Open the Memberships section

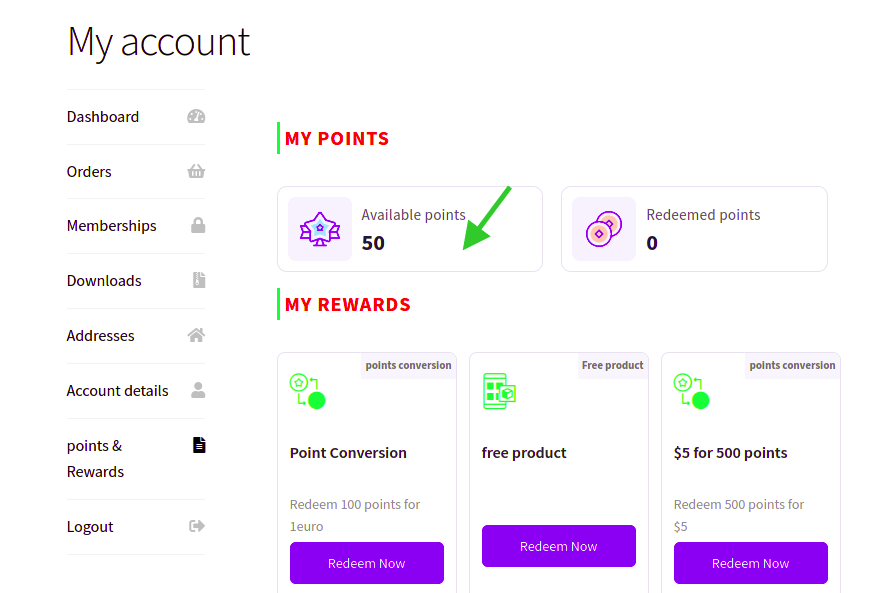pyautogui.click(x=112, y=226)
